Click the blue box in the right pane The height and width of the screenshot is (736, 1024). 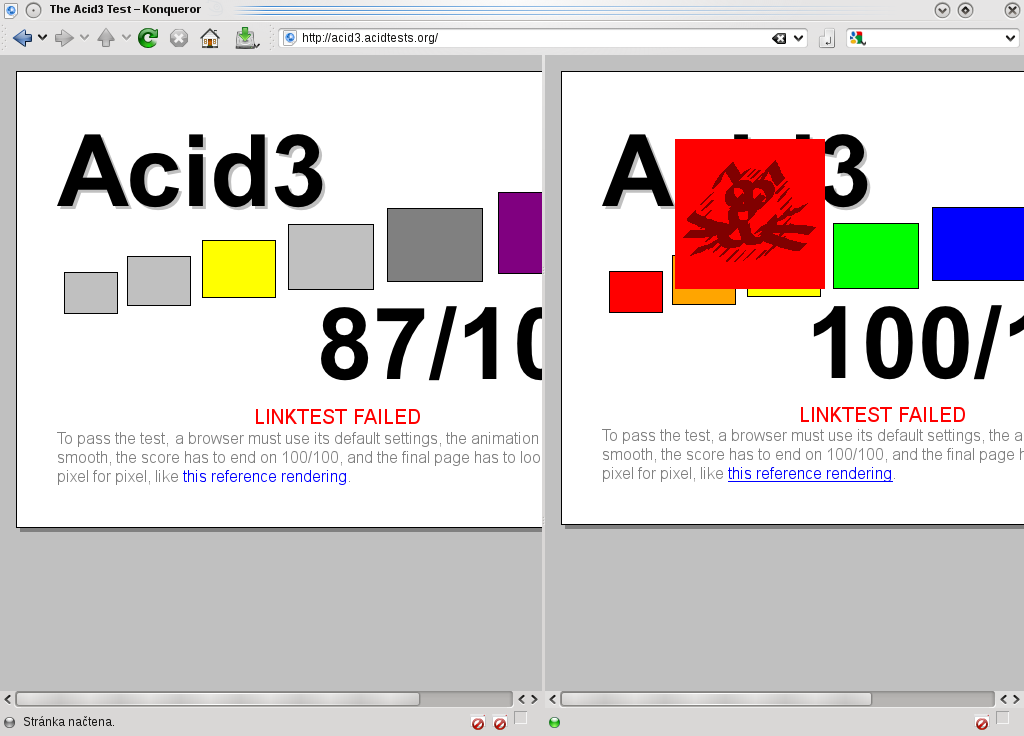(x=978, y=244)
